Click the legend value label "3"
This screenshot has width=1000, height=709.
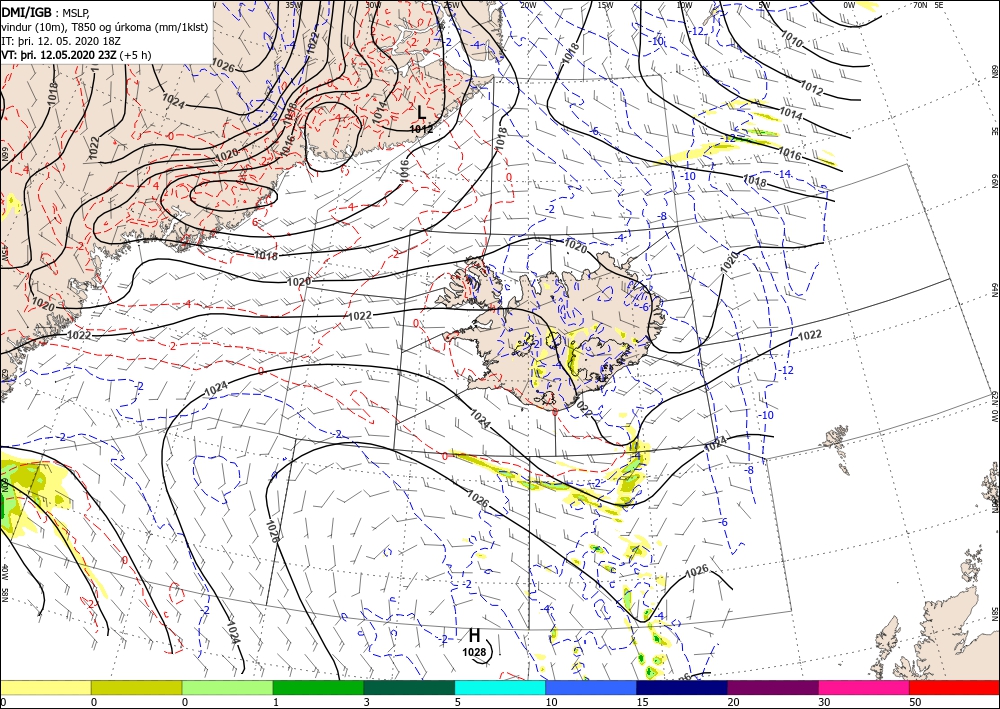(367, 703)
